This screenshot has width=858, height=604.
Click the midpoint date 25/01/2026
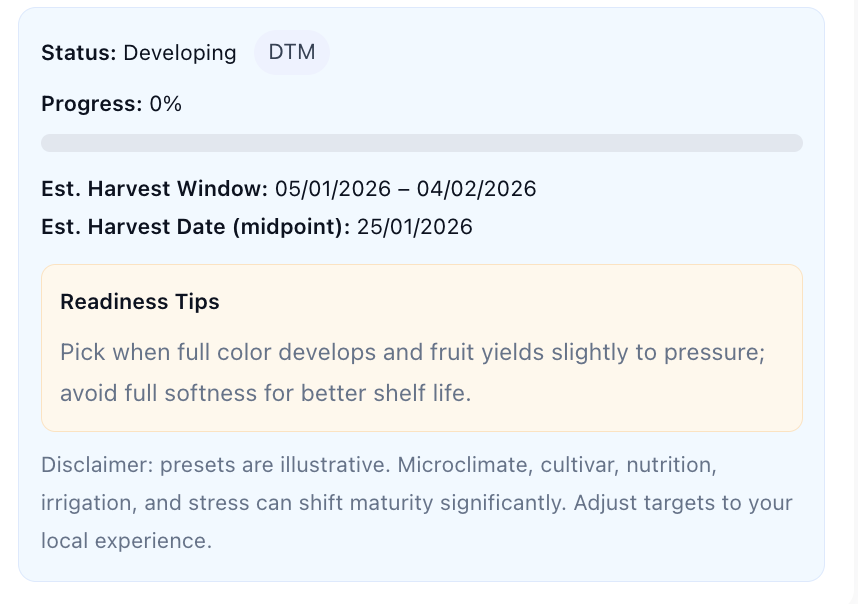415,227
